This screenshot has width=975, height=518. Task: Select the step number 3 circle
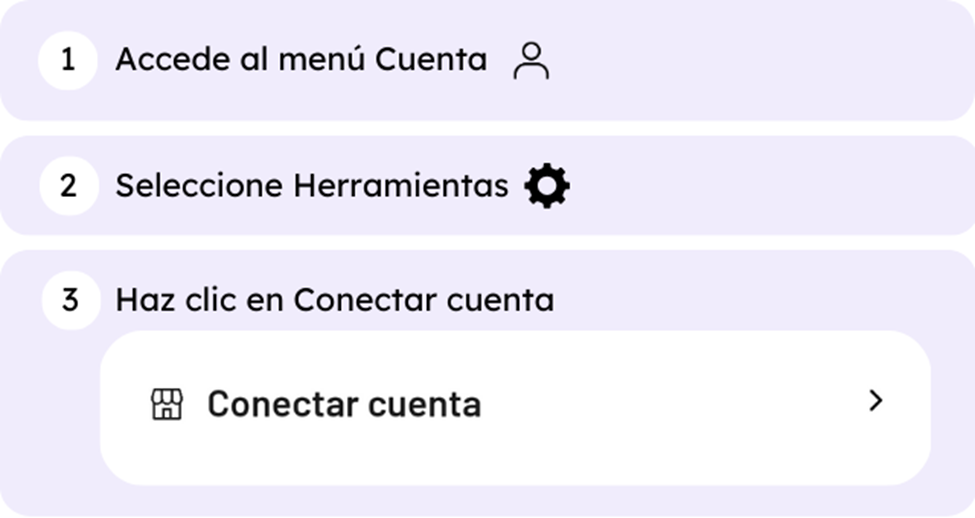tap(71, 300)
